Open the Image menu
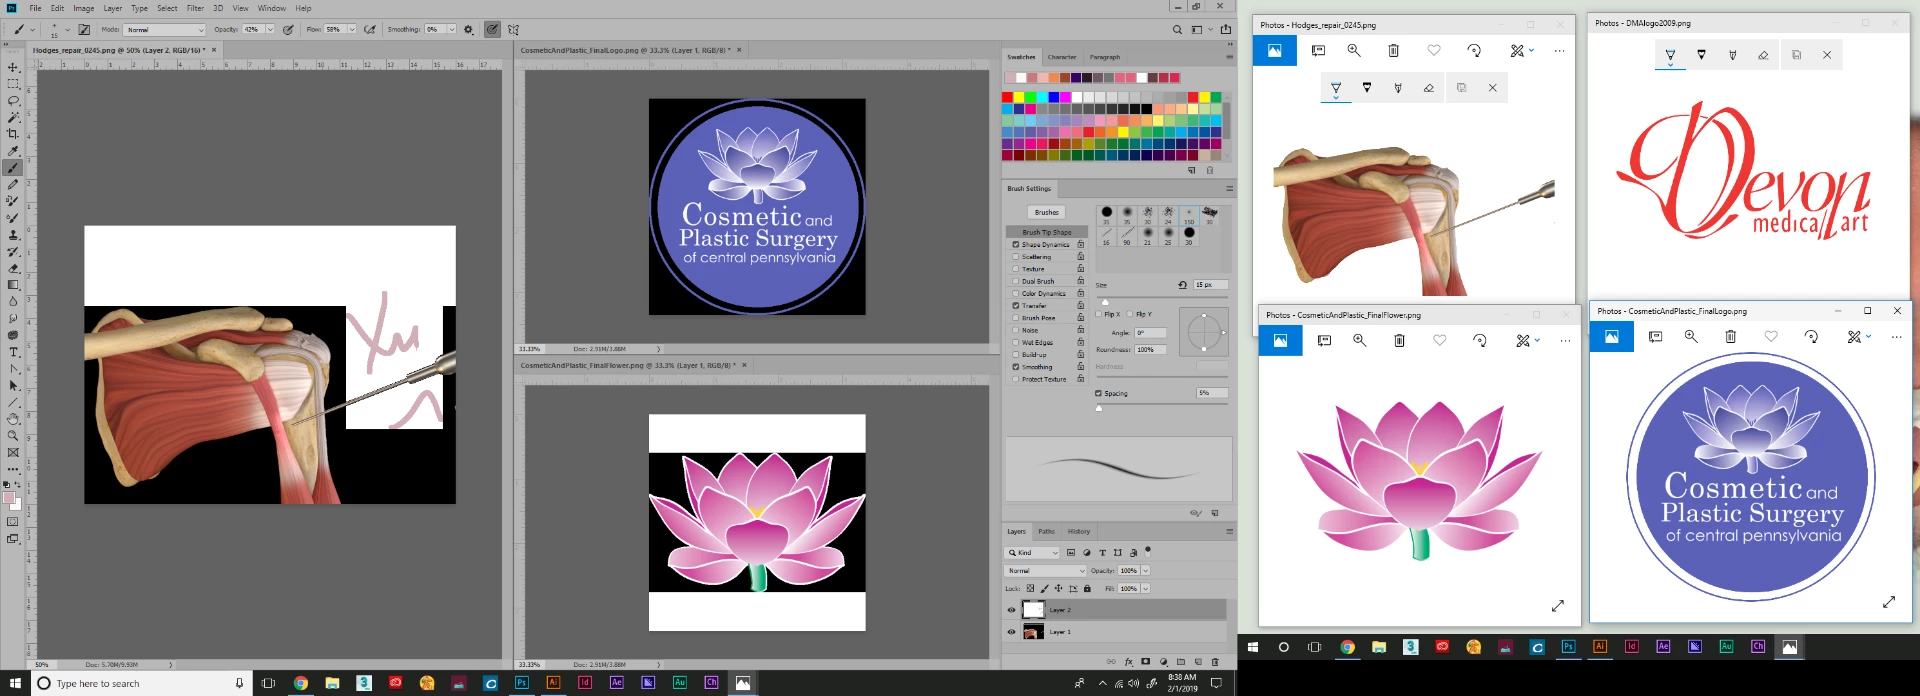1920x696 pixels. 84,8
